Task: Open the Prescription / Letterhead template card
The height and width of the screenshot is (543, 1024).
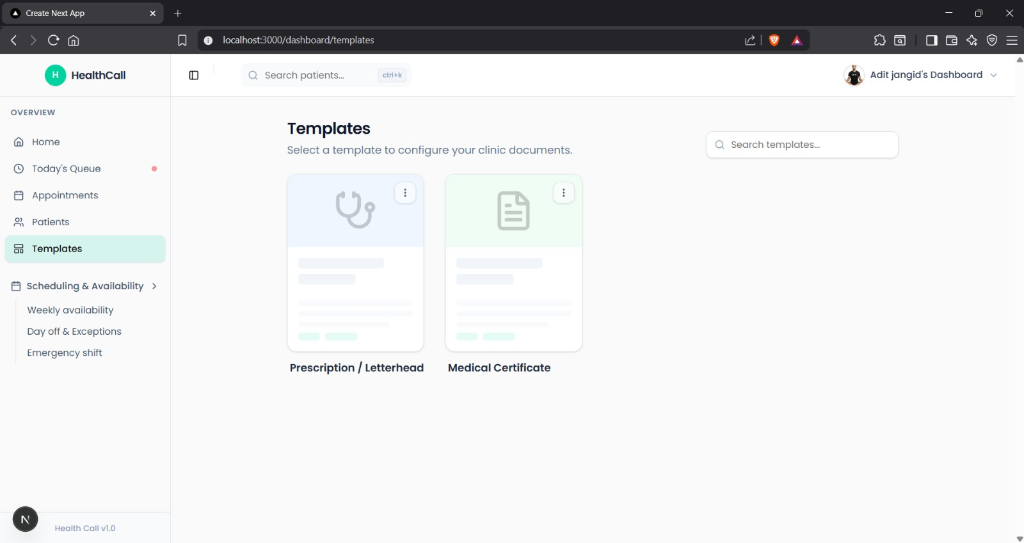Action: pos(355,263)
